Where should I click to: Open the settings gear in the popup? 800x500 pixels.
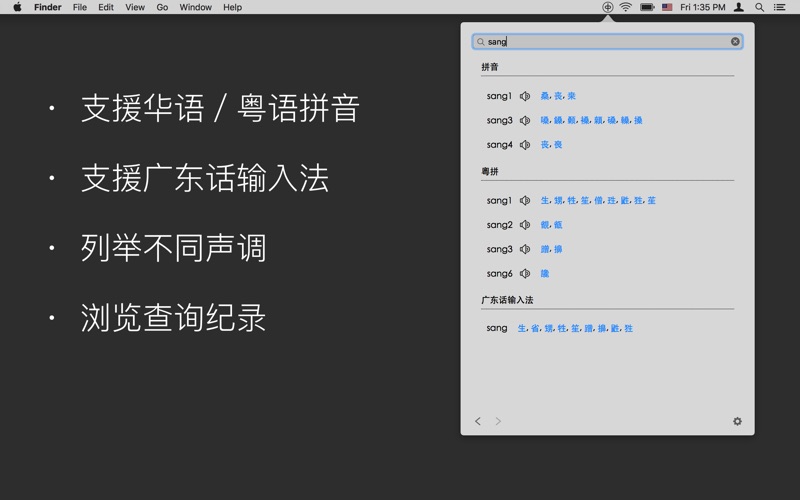[737, 422]
